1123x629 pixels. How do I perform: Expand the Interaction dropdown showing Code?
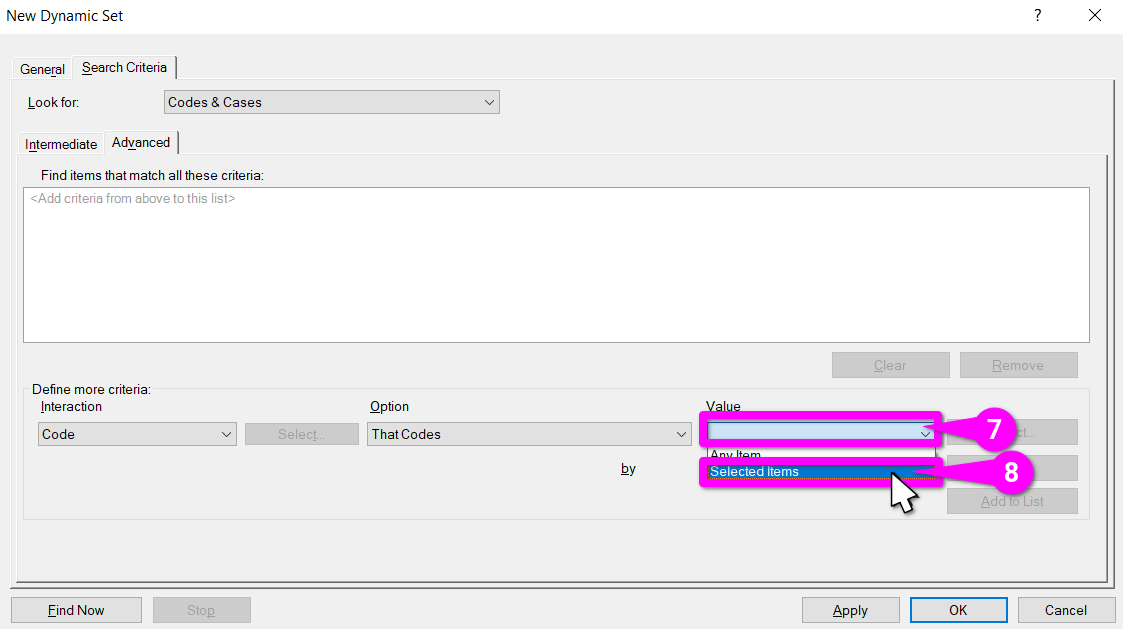(137, 434)
